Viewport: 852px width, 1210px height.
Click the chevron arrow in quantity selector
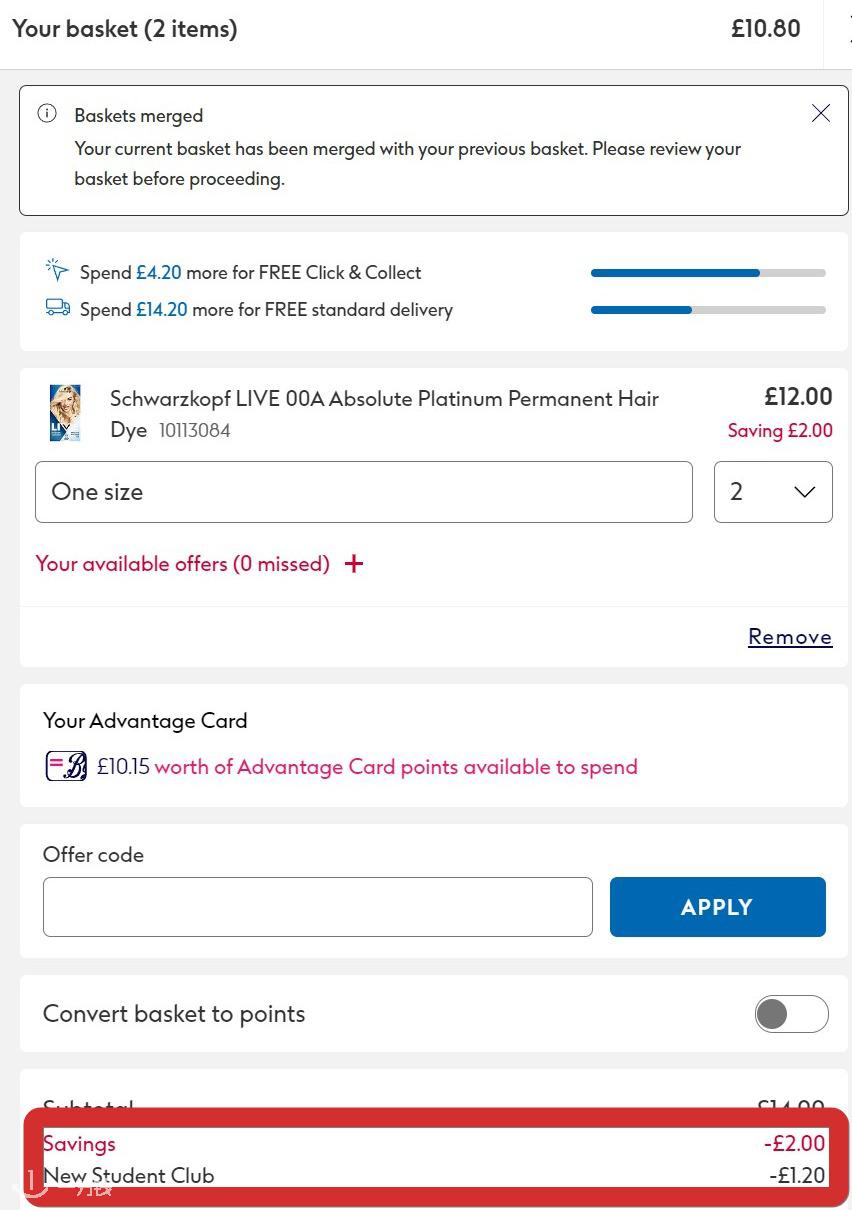(x=805, y=492)
